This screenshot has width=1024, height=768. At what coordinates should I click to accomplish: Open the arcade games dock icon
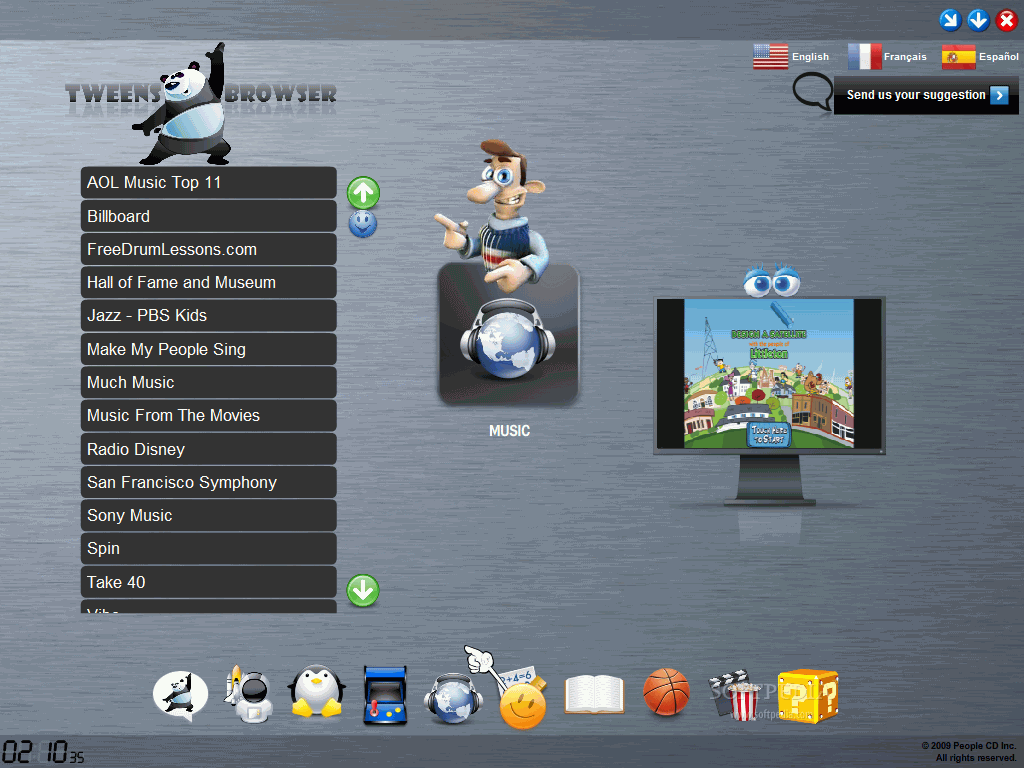click(x=385, y=696)
